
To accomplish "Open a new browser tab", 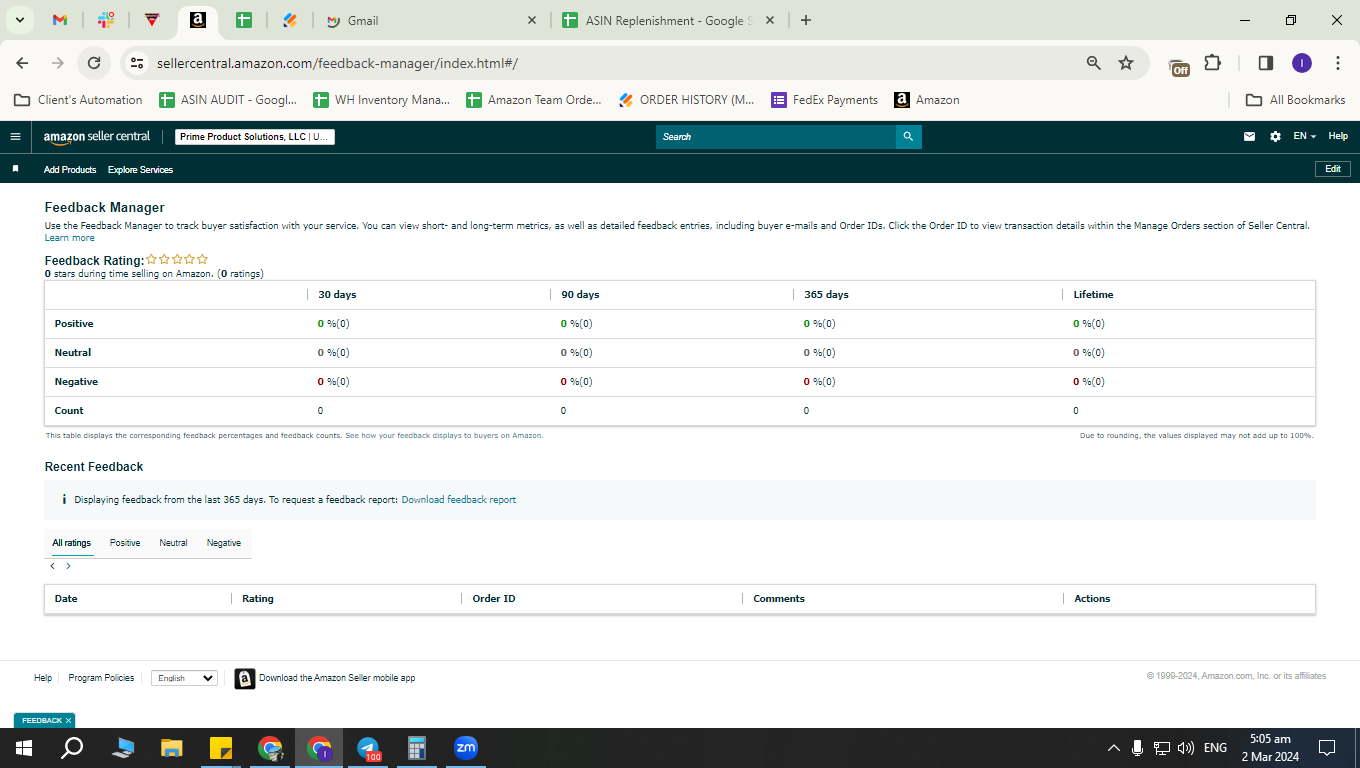I will 806,20.
